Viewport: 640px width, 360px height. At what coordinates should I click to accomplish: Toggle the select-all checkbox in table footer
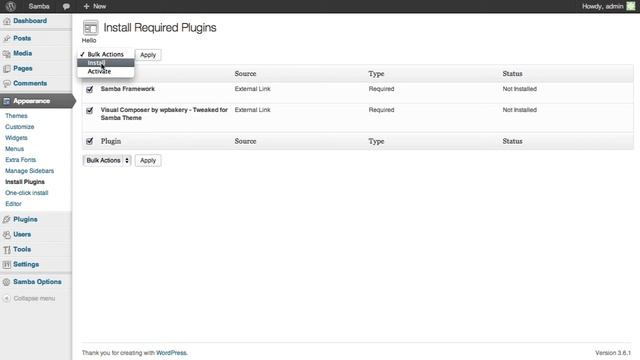coord(90,141)
